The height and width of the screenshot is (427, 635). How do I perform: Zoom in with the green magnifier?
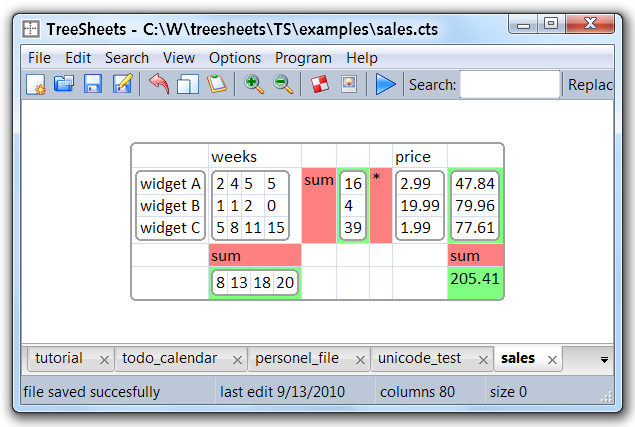pos(254,84)
